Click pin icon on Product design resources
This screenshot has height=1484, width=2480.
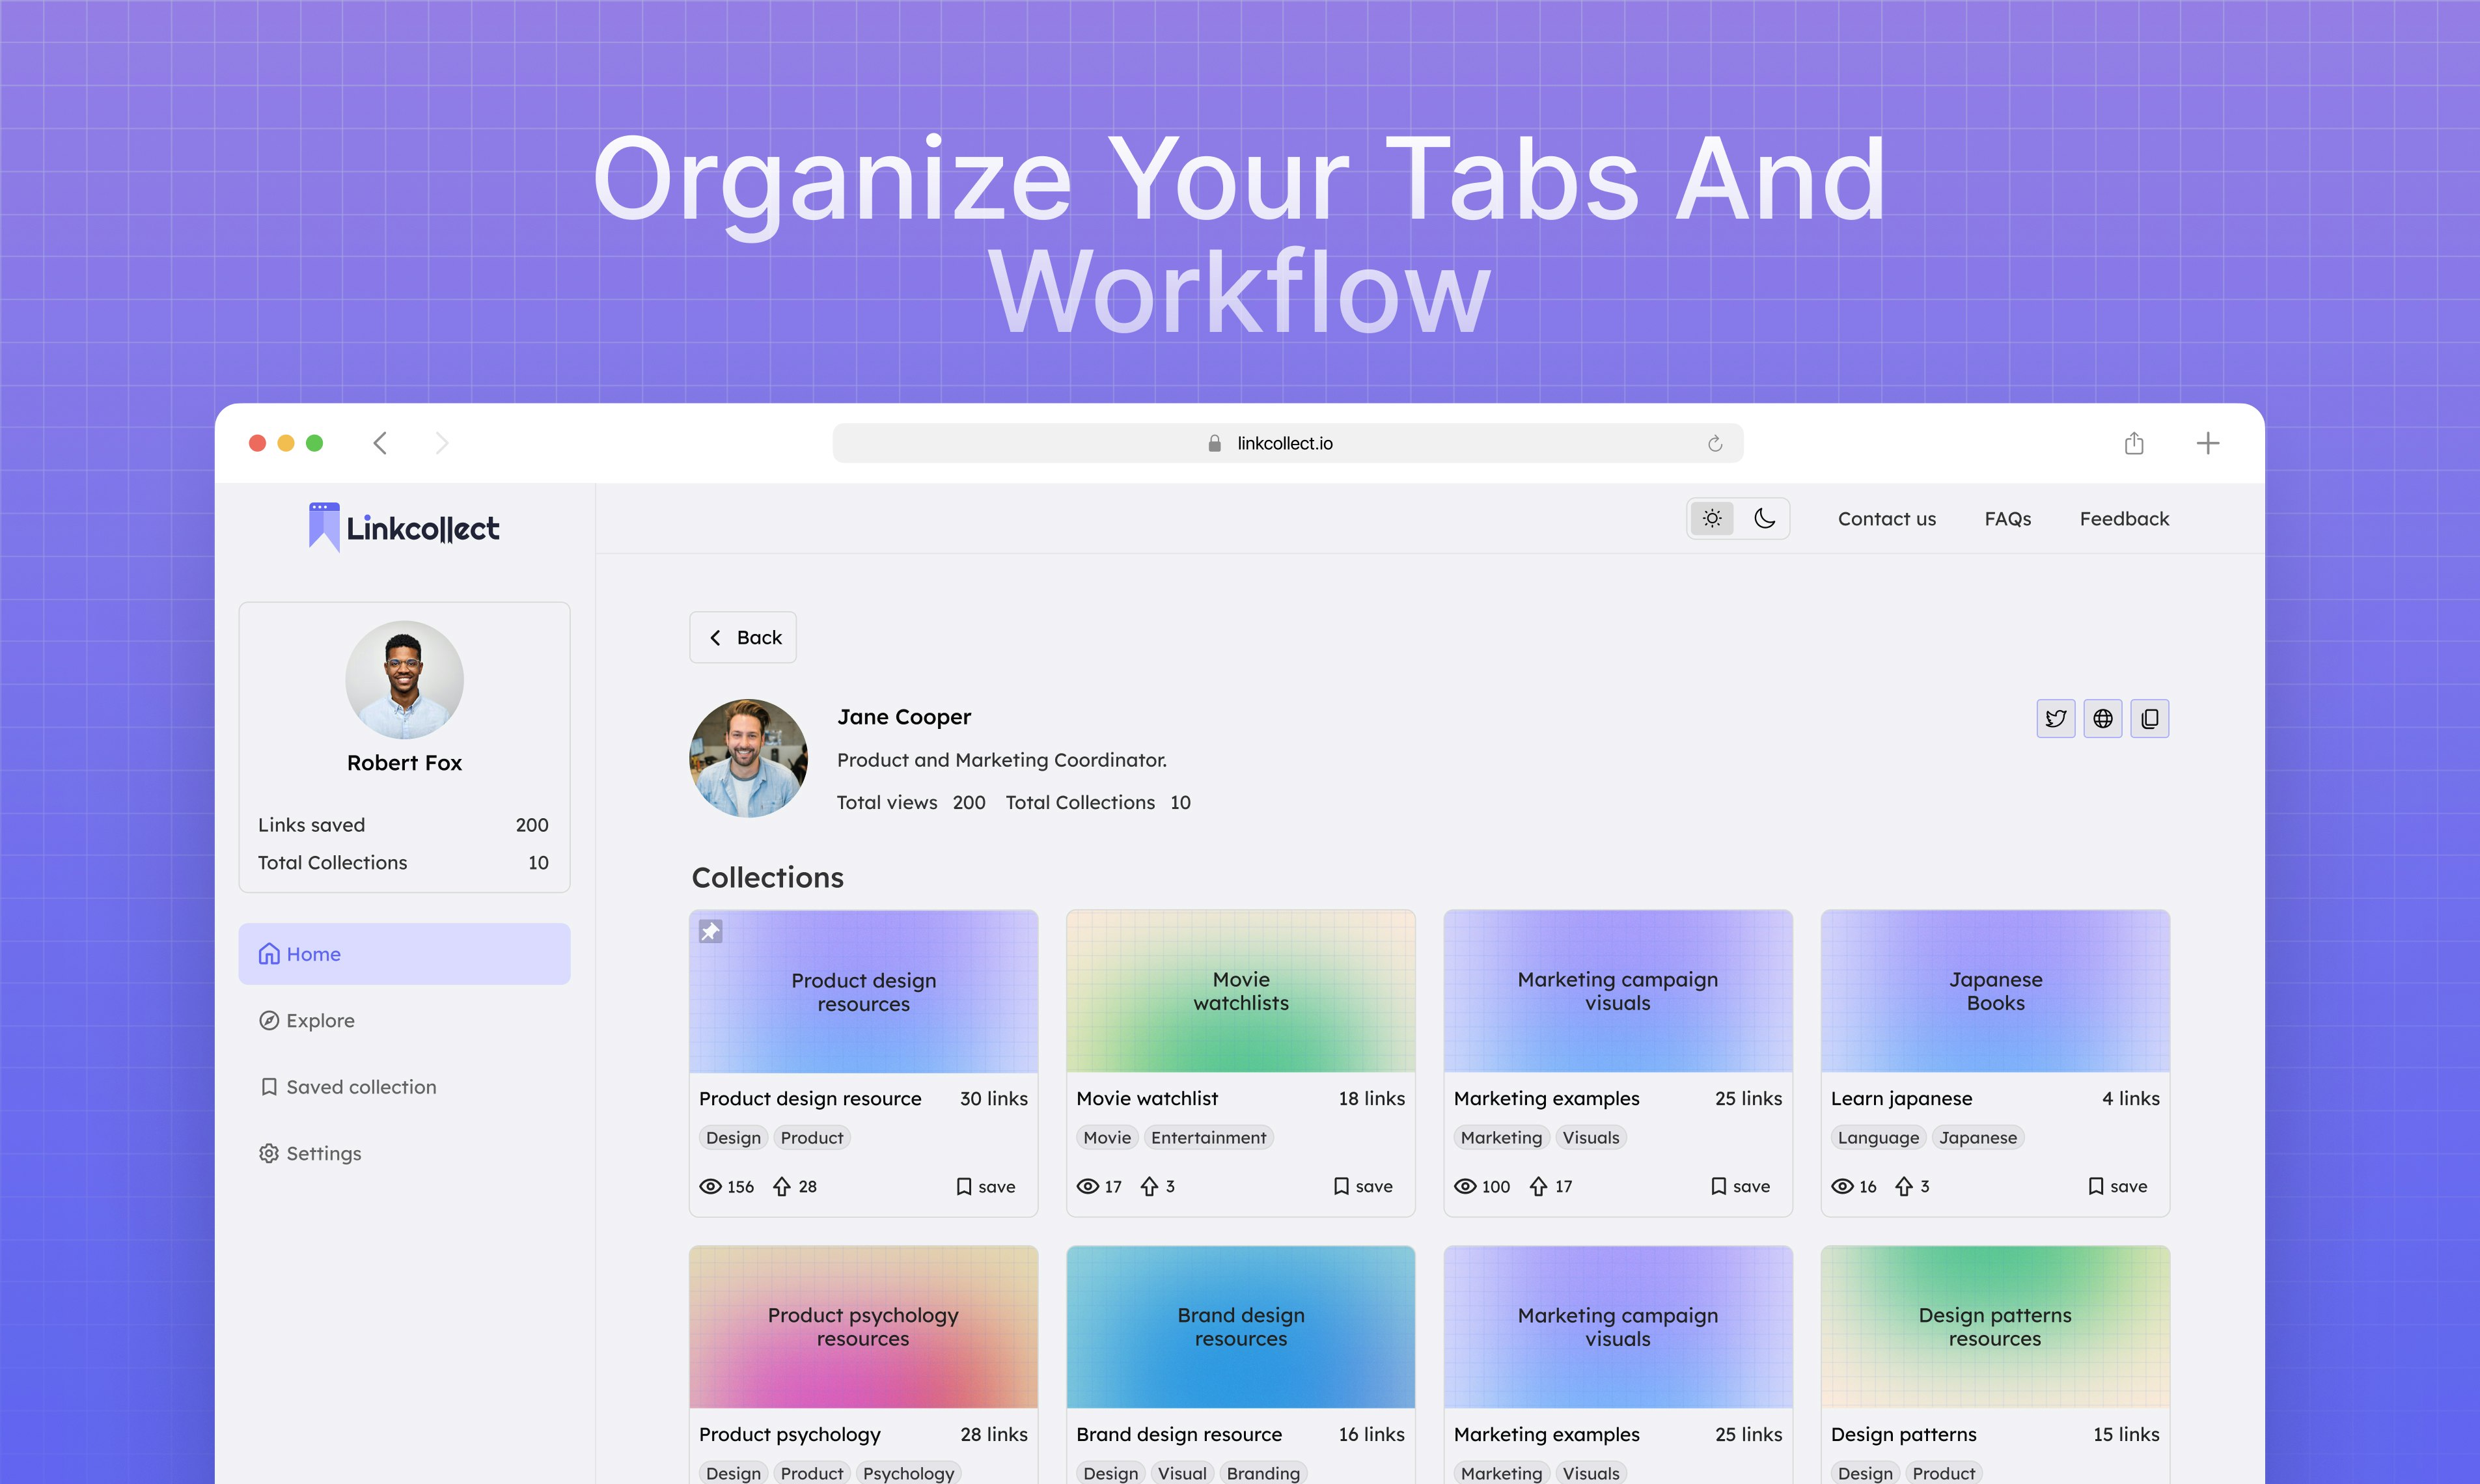[710, 931]
